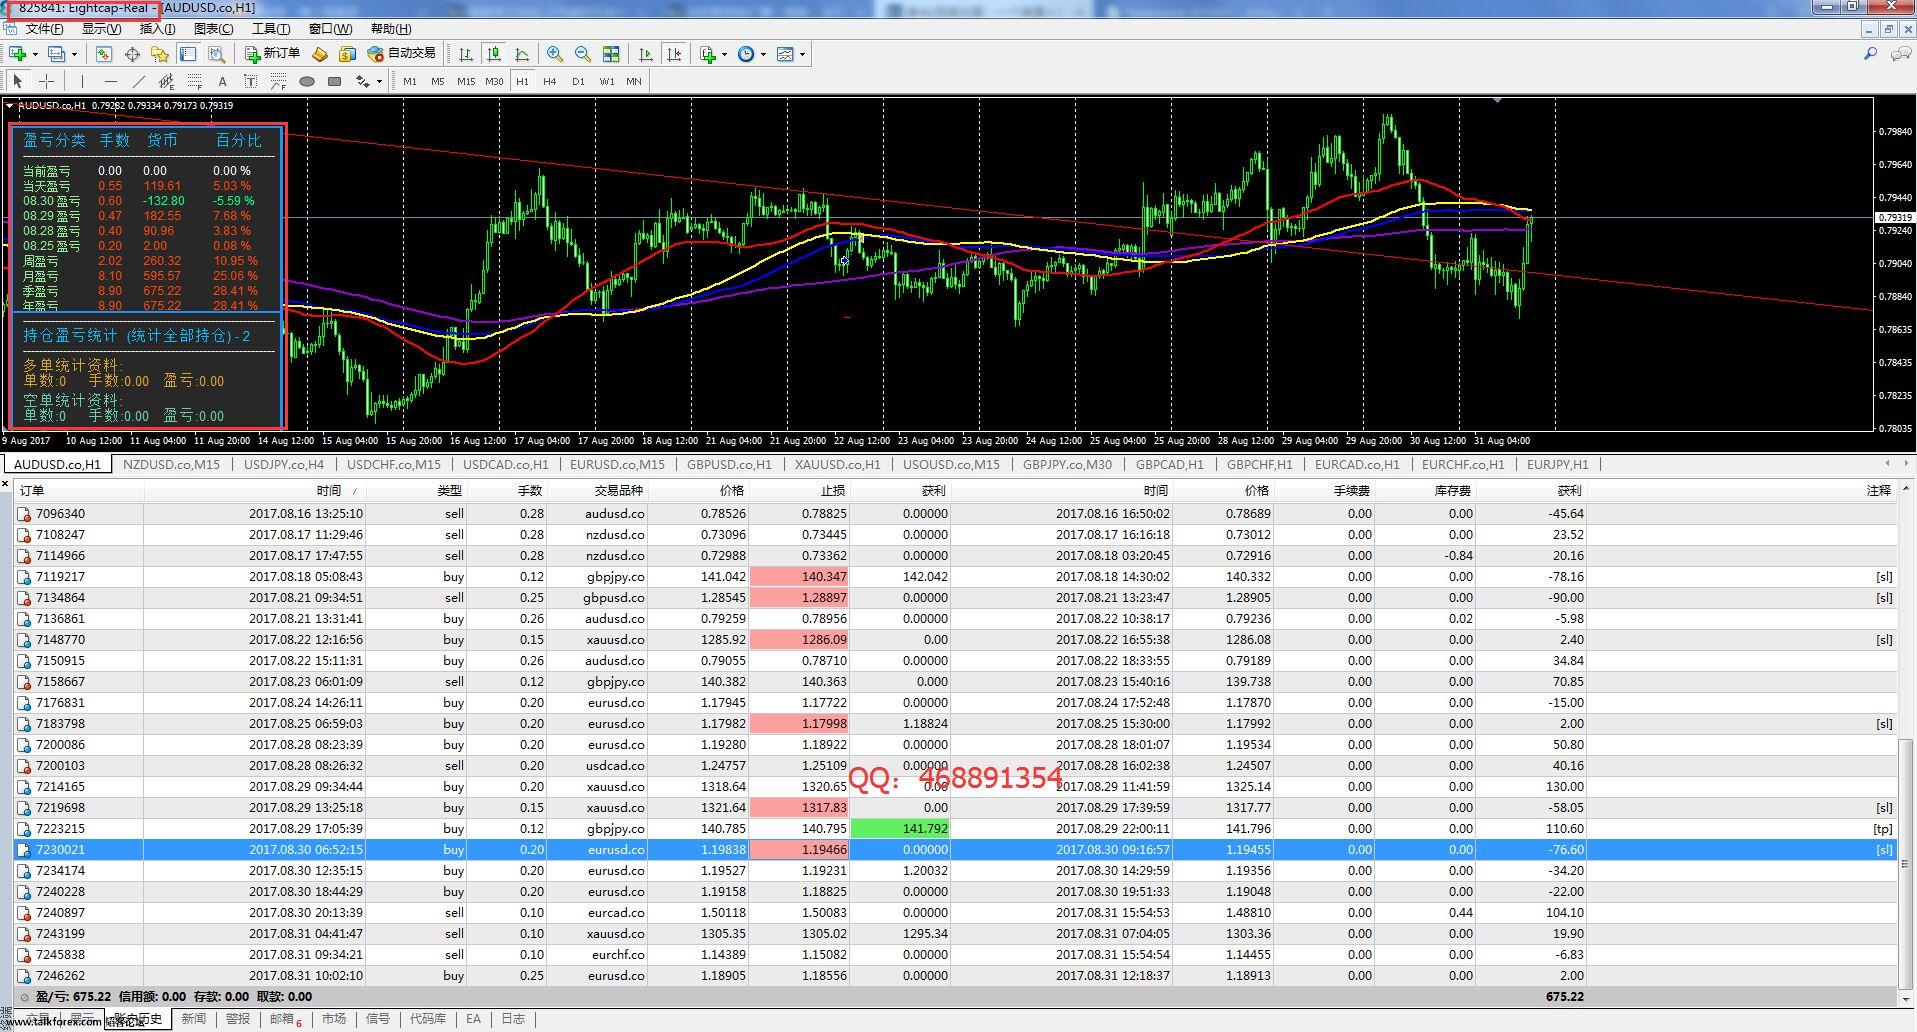
Task: Open the 邮箱 terminal tab
Action: pyautogui.click(x=285, y=1019)
